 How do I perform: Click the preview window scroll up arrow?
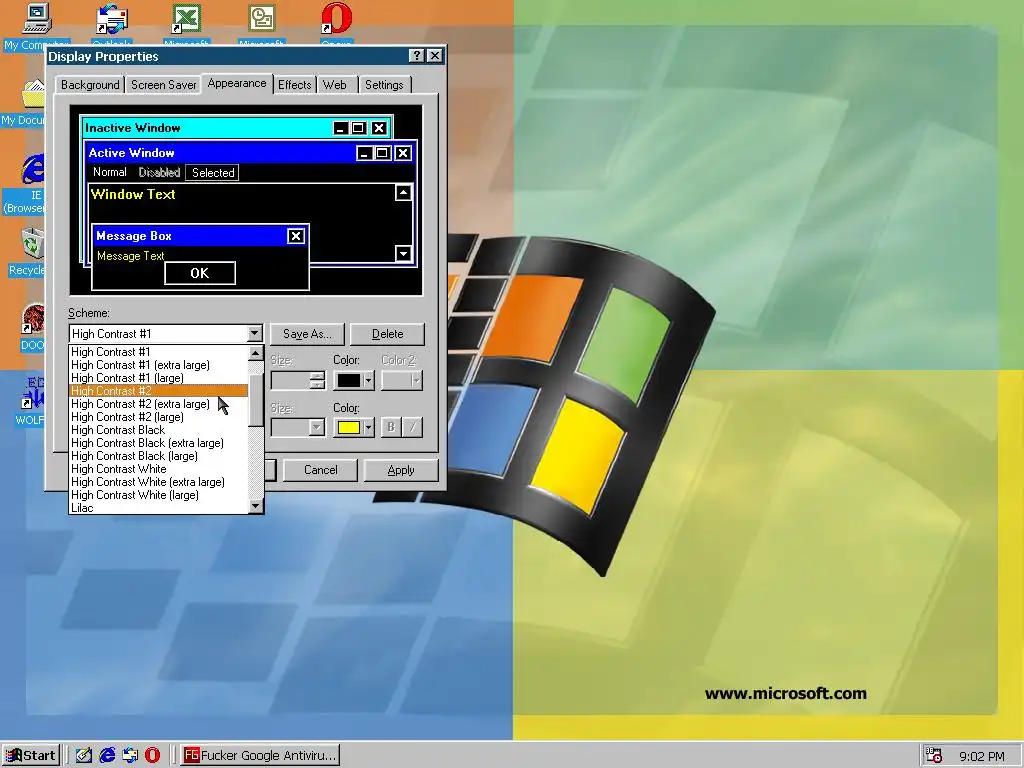(x=404, y=193)
